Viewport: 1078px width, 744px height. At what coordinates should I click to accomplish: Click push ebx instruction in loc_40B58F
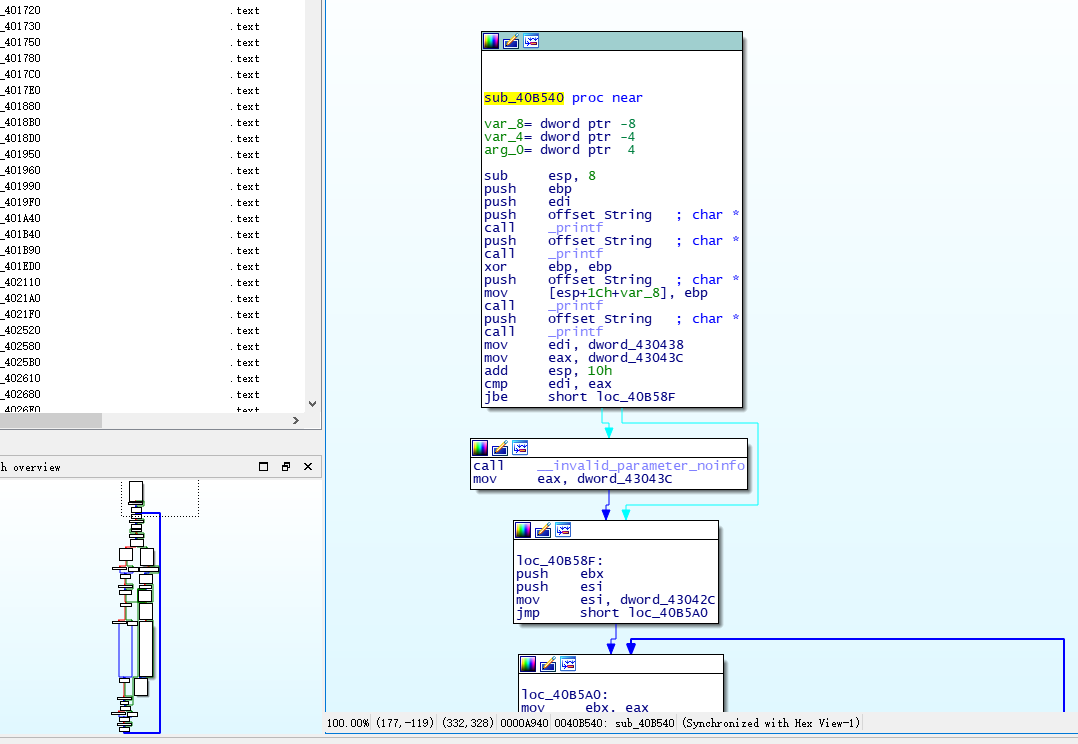[560, 573]
